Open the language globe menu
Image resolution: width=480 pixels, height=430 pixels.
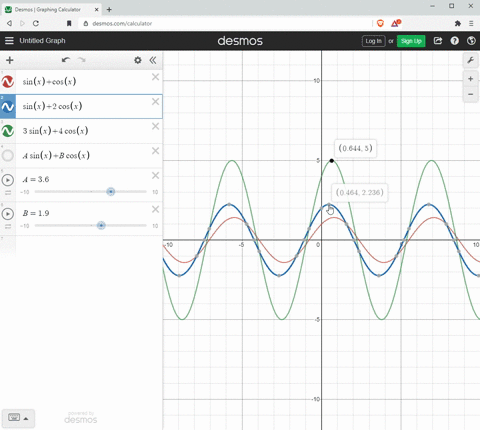pyautogui.click(x=471, y=41)
